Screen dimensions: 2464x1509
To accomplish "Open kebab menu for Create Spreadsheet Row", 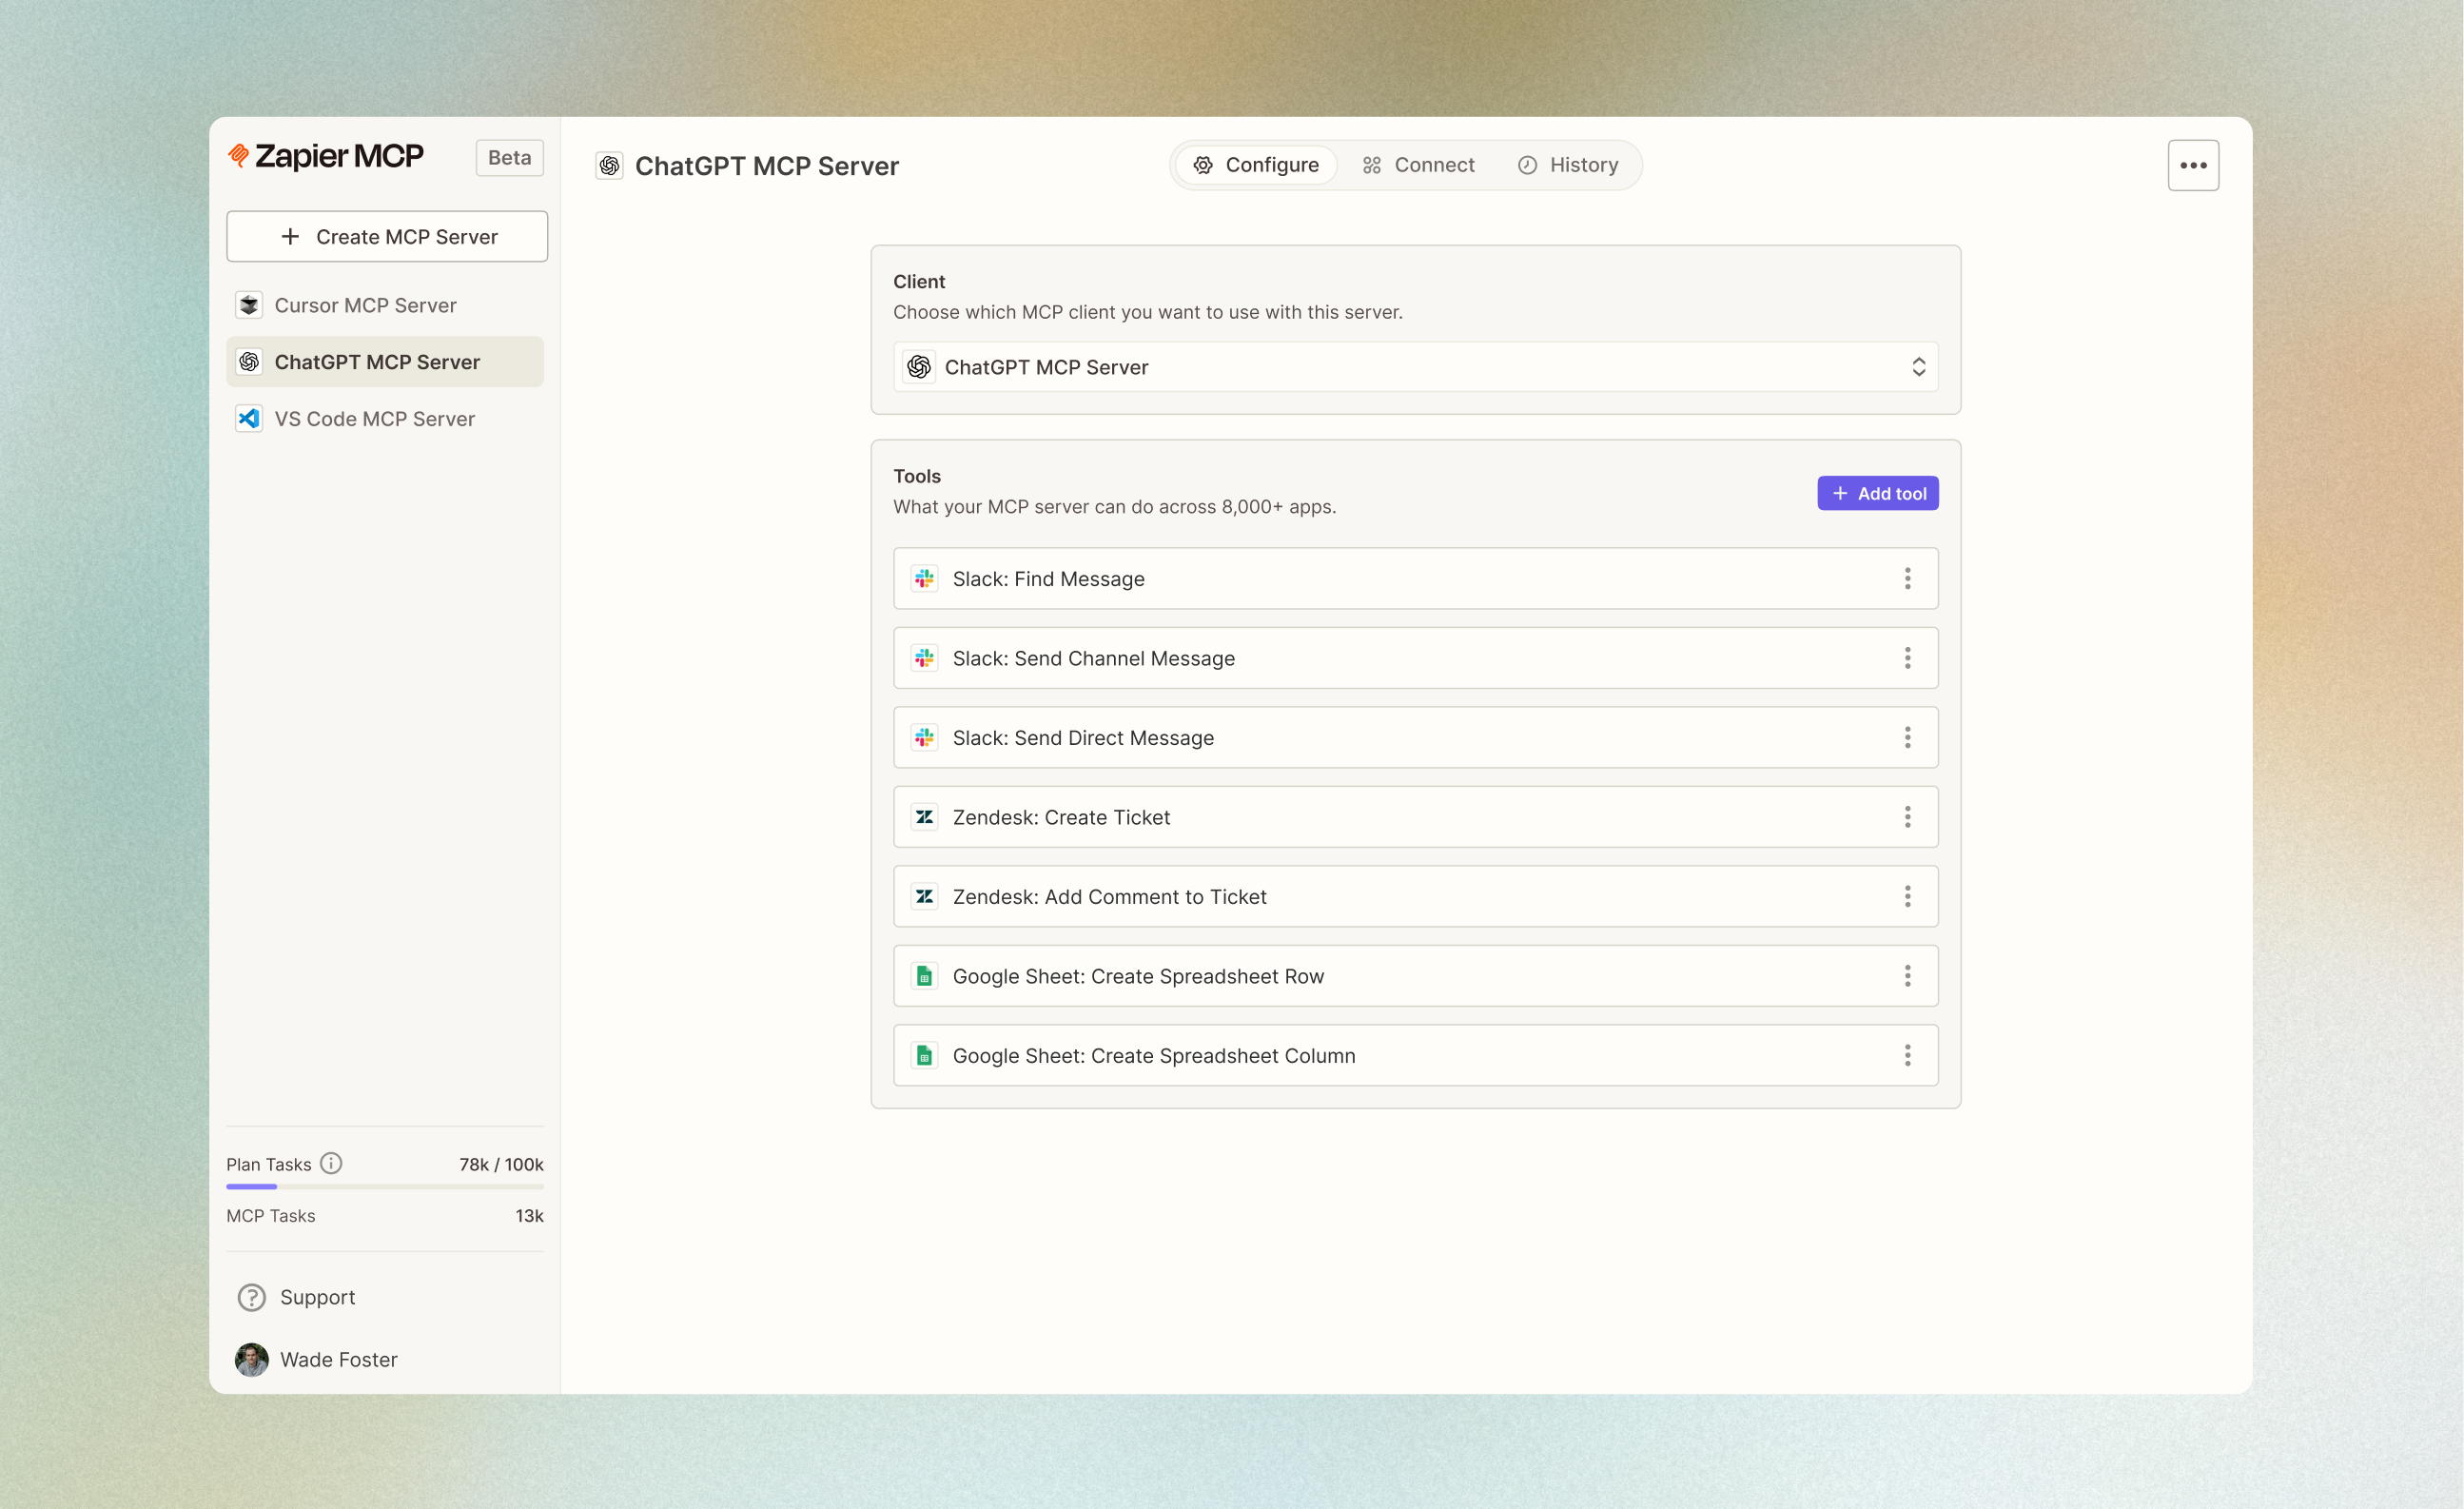I will pyautogui.click(x=1907, y=976).
